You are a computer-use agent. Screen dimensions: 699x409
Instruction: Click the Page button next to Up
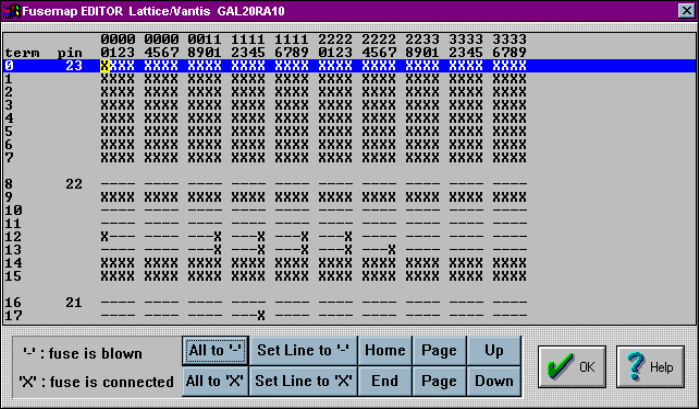pos(439,351)
